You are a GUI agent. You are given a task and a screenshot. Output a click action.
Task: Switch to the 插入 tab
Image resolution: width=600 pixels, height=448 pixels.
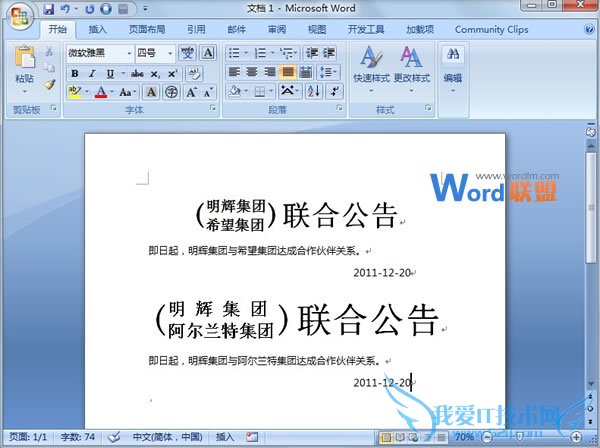click(x=97, y=29)
